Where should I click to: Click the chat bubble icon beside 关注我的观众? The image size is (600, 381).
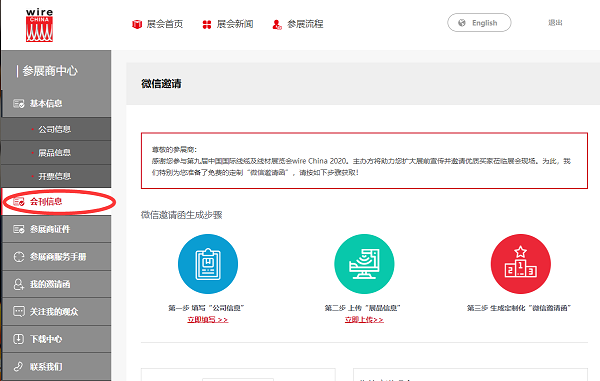click(19, 311)
